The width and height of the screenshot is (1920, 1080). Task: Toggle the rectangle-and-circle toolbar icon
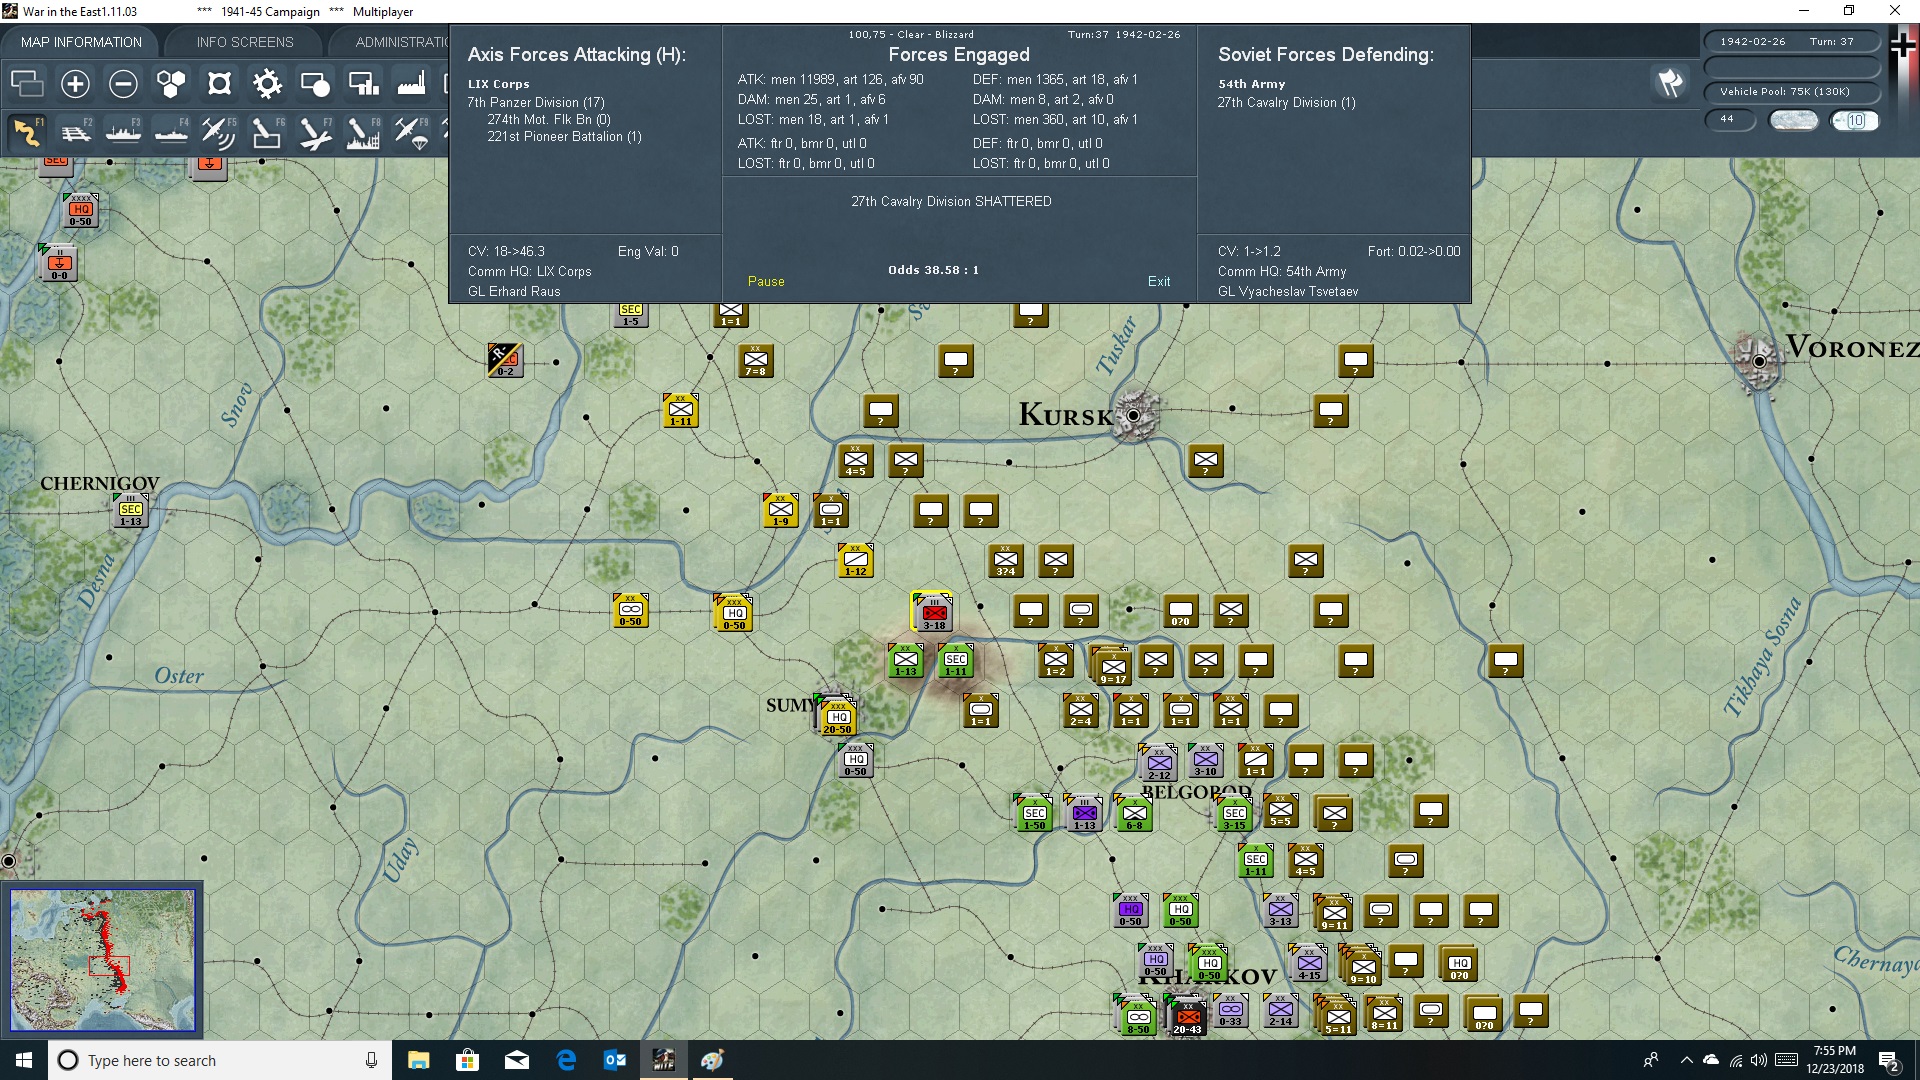pos(315,84)
